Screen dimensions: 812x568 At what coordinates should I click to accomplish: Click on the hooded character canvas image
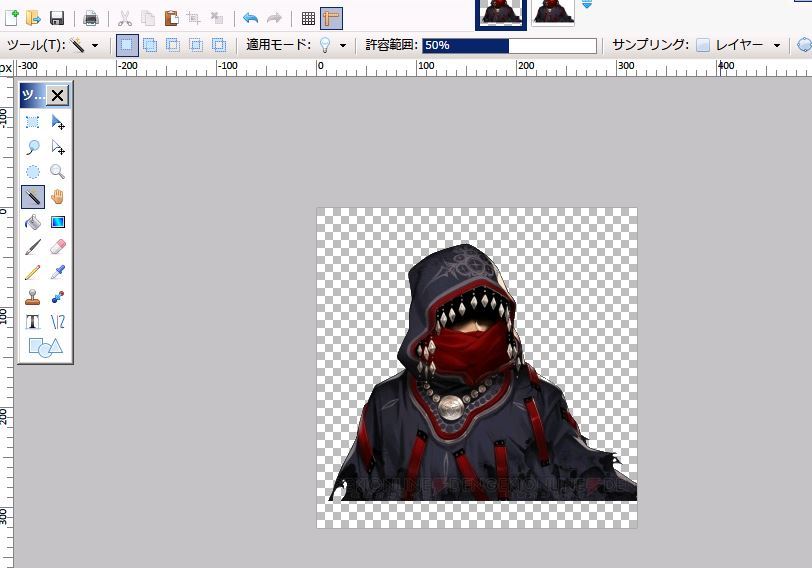click(x=477, y=368)
